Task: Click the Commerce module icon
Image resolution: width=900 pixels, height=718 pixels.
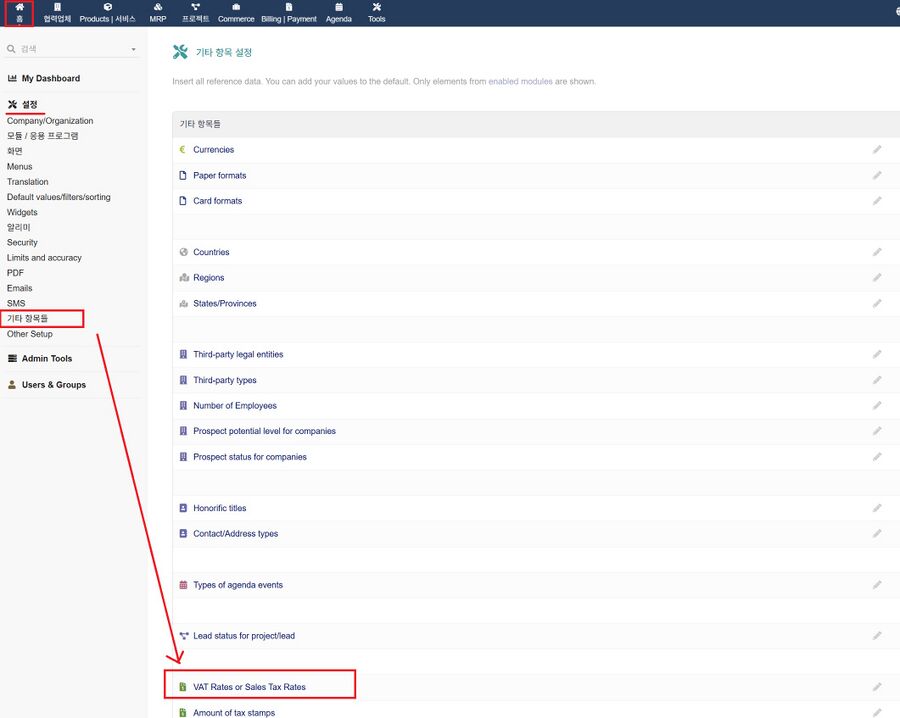Action: (x=236, y=8)
